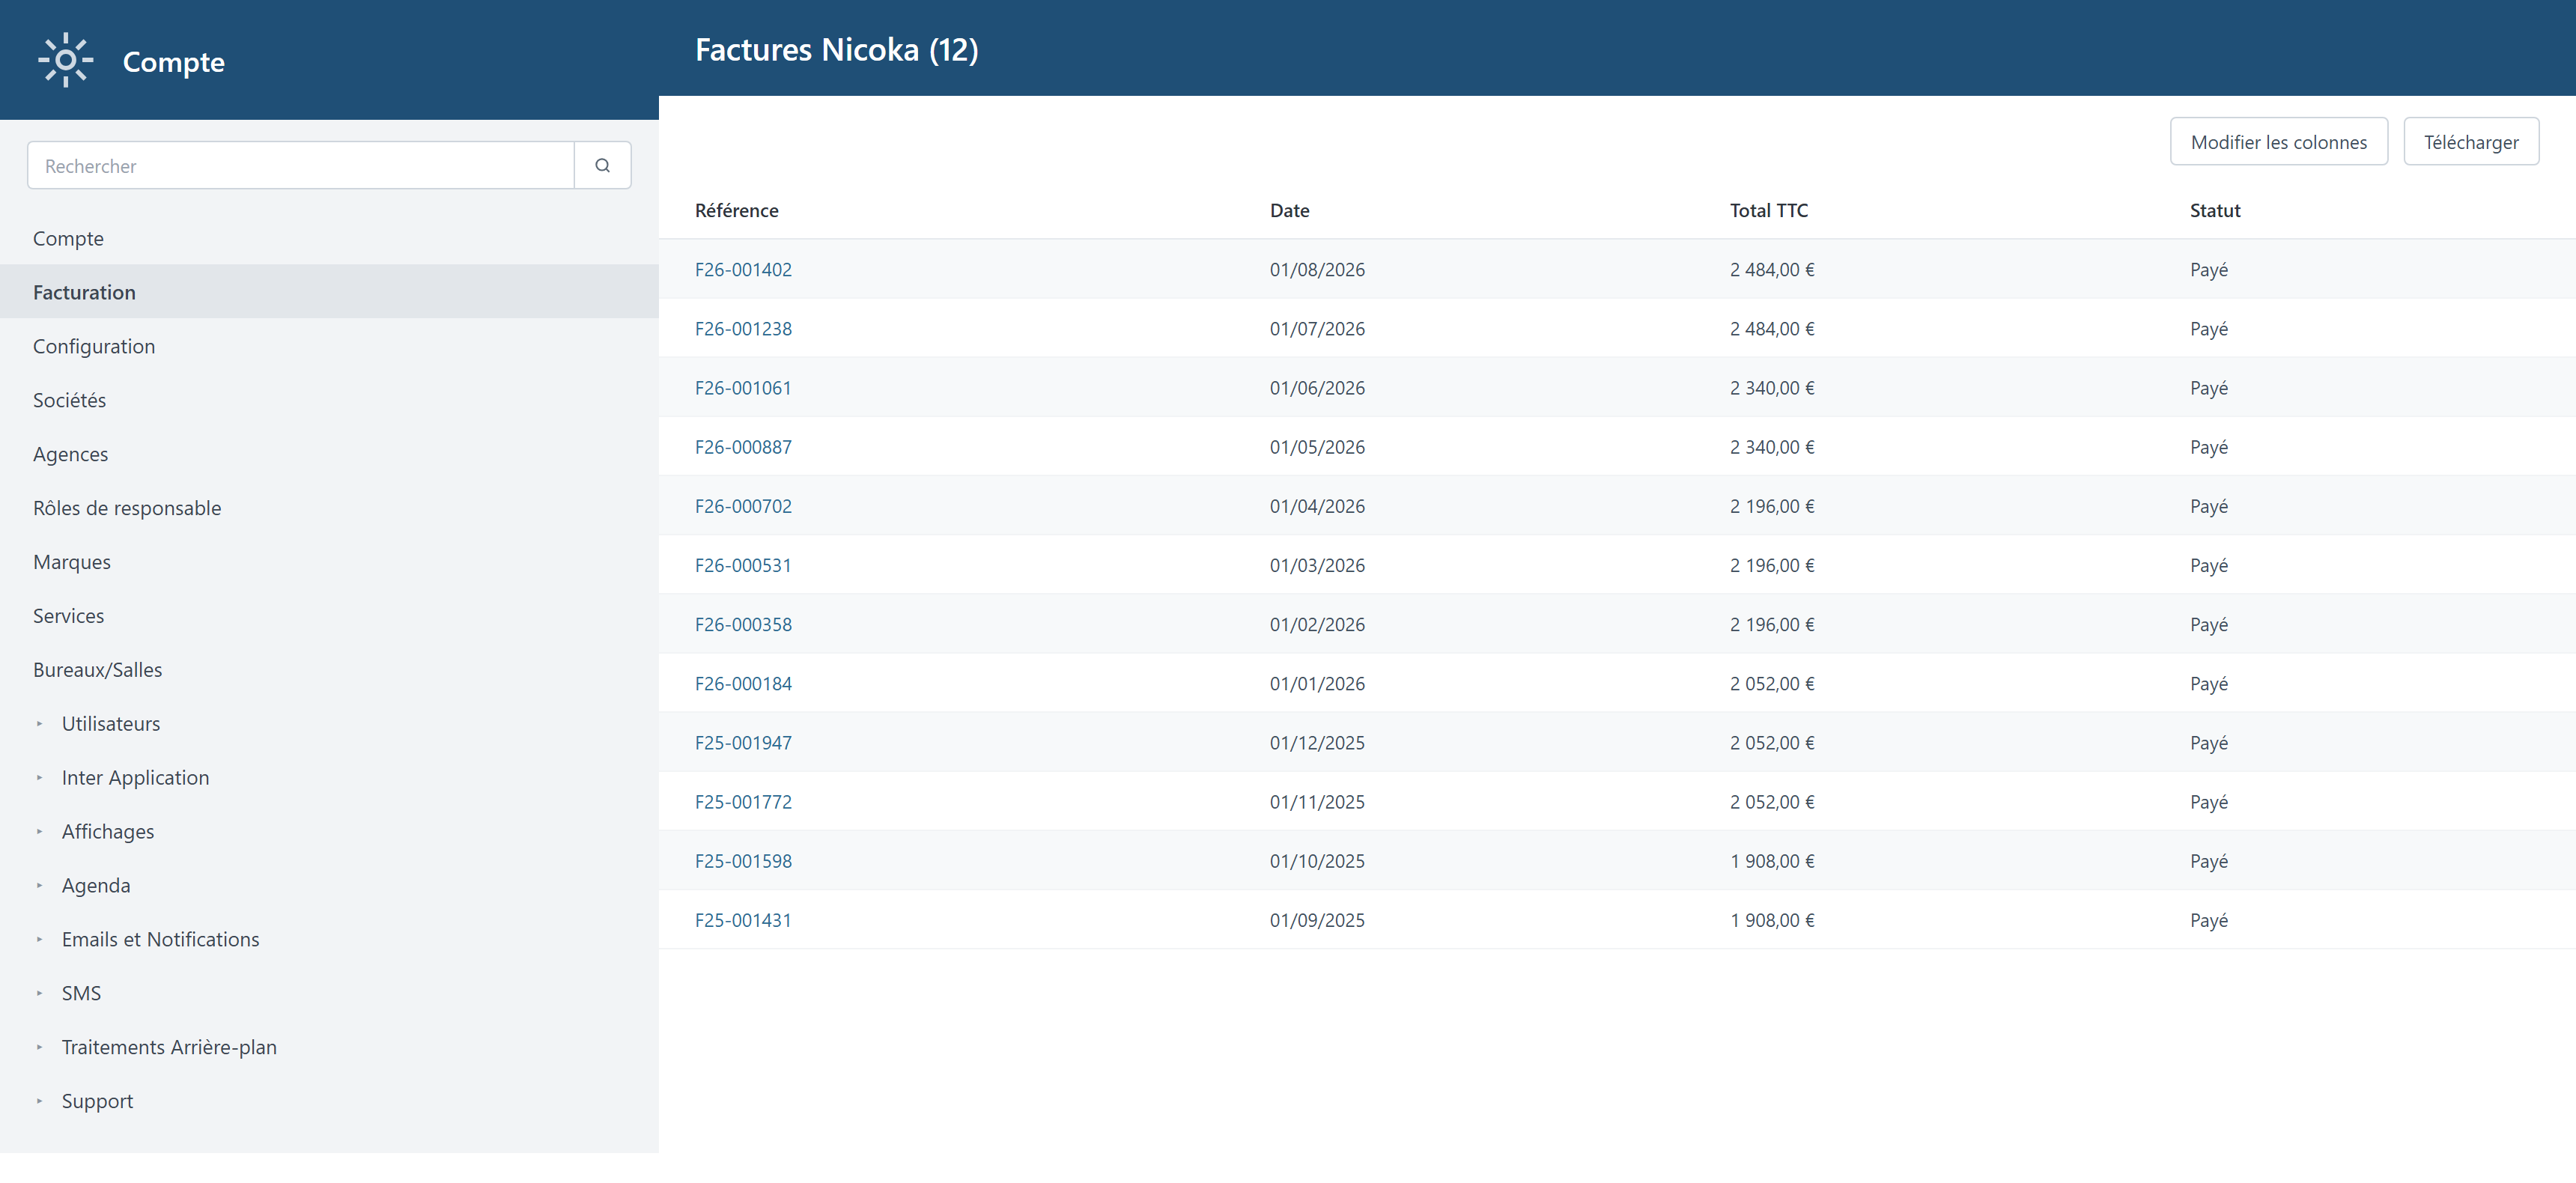Click the magnifier search icon button
2576x1183 pixels.
coord(602,166)
